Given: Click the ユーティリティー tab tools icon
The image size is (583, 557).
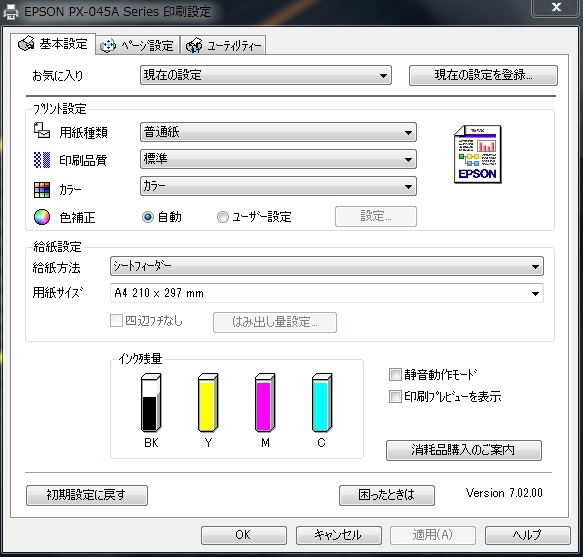Looking at the screenshot, I should click(194, 46).
